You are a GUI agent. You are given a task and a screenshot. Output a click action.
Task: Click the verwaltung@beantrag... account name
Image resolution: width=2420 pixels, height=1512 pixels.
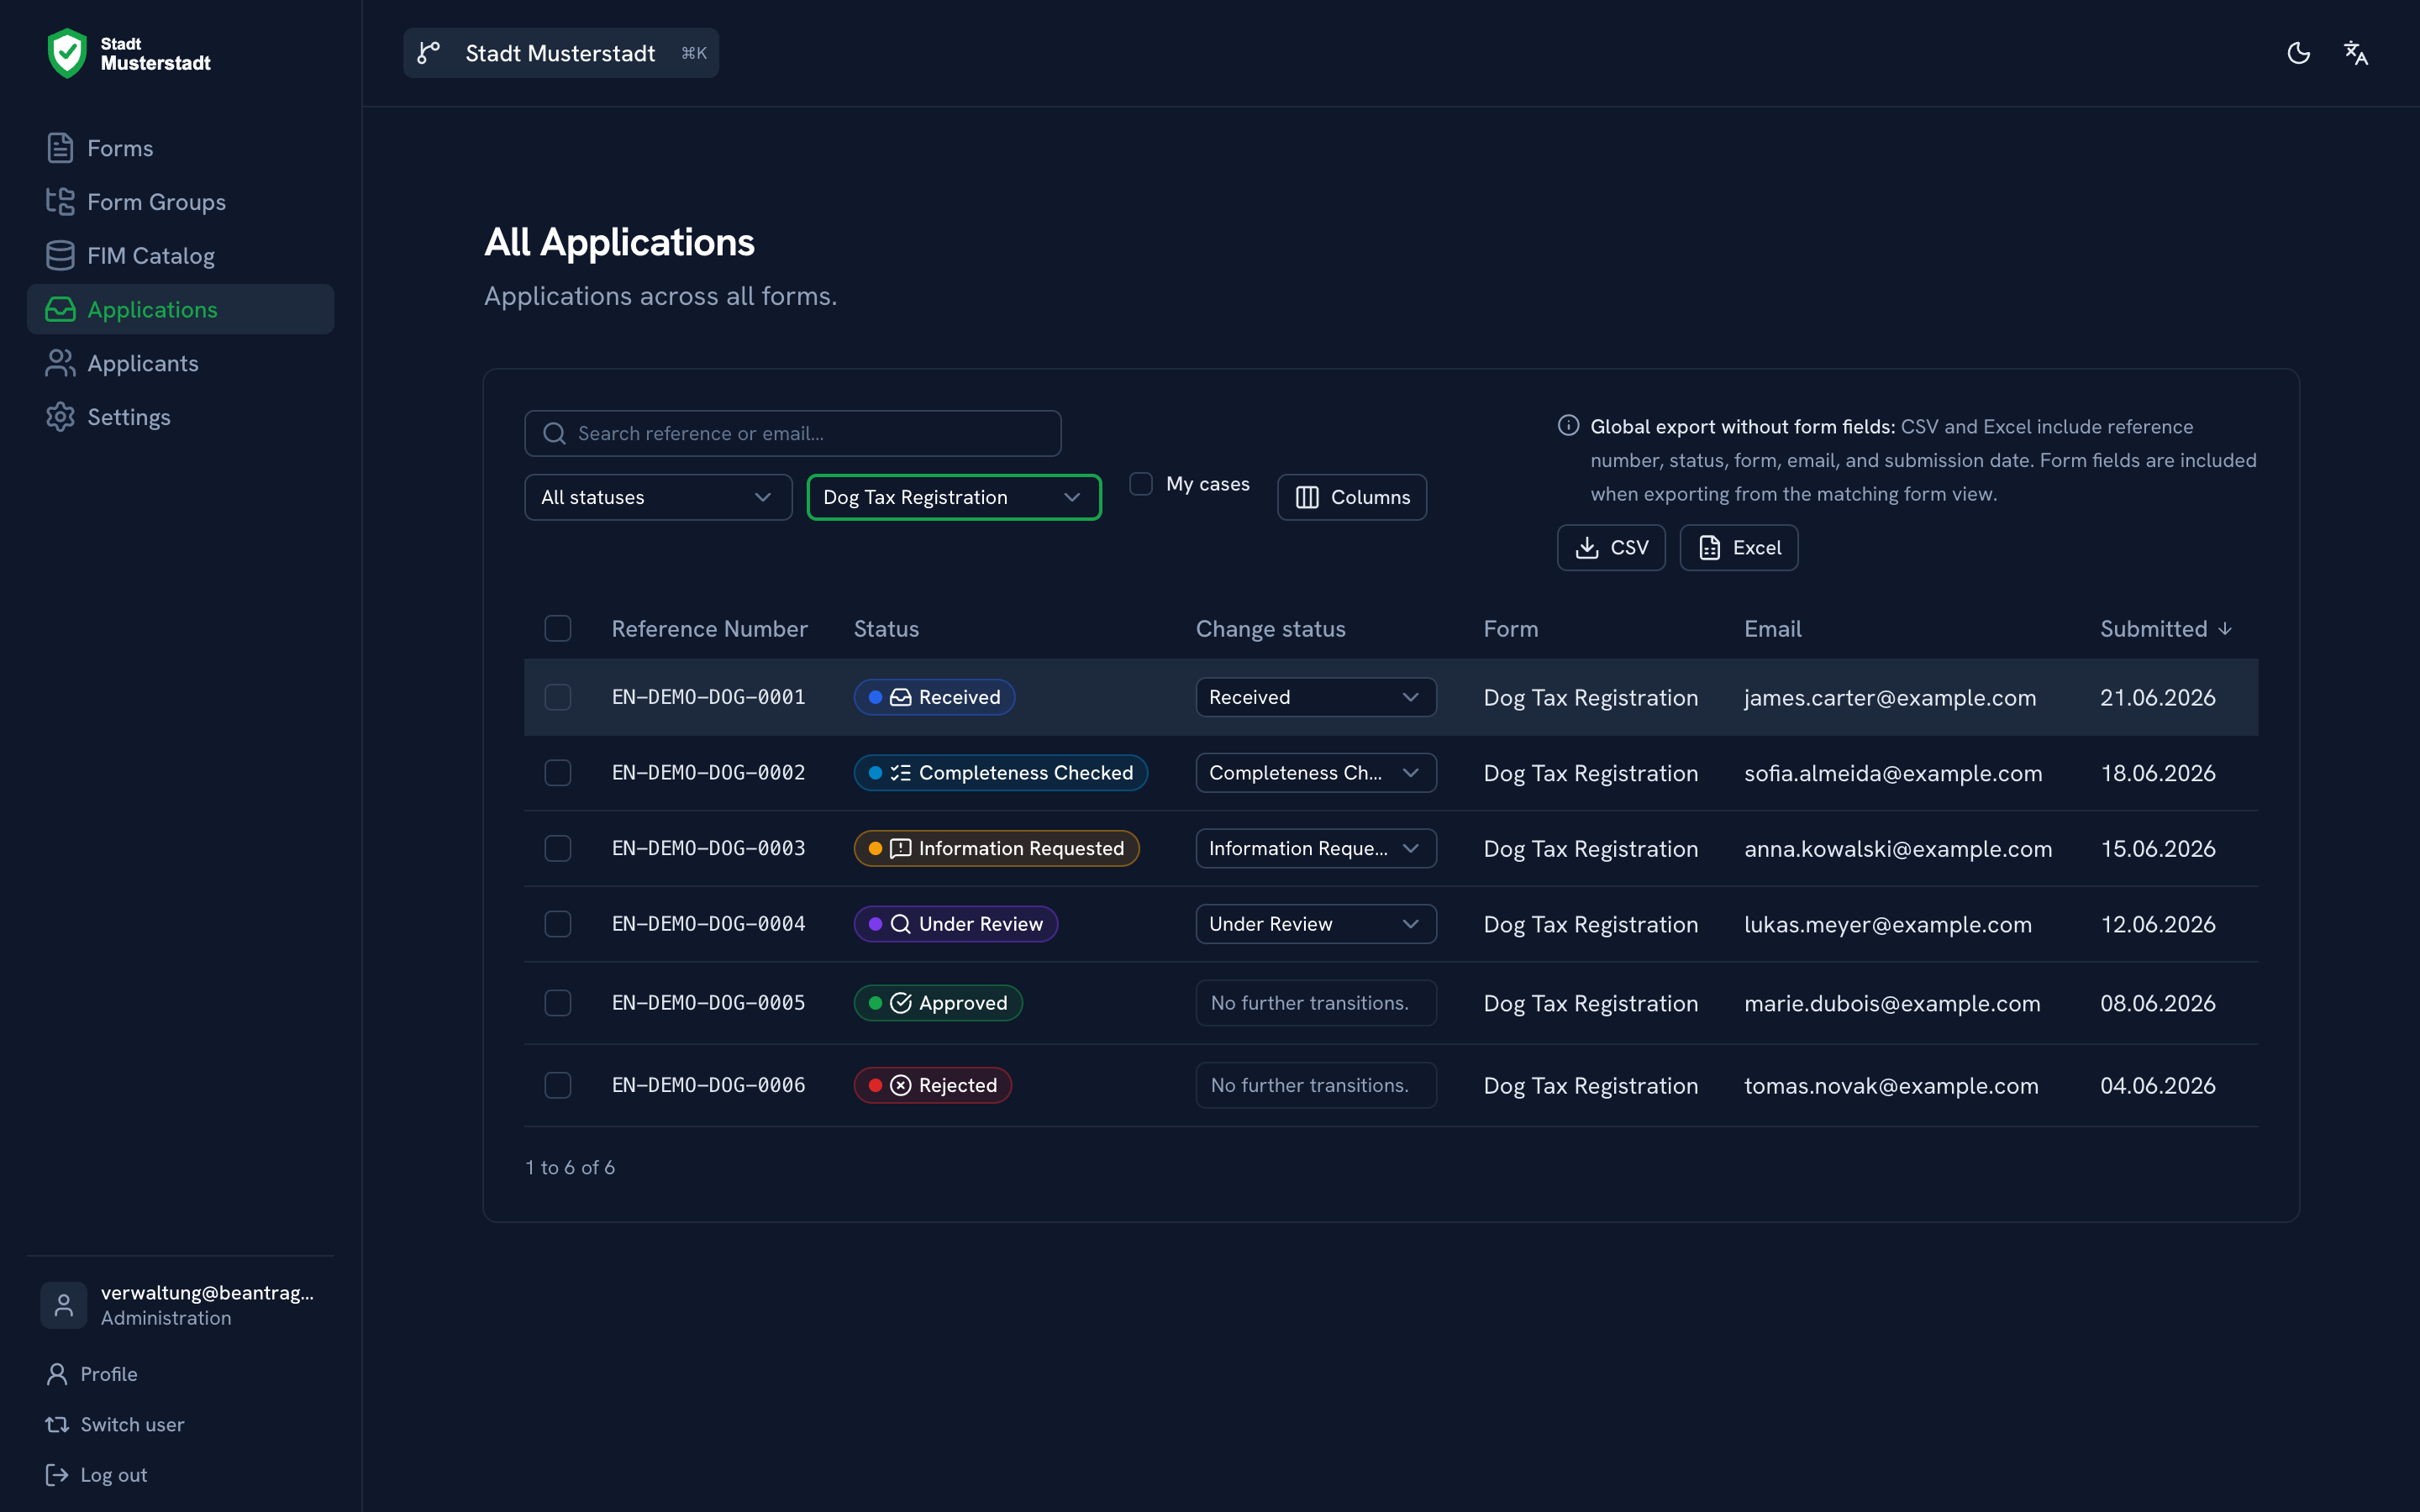point(207,1292)
